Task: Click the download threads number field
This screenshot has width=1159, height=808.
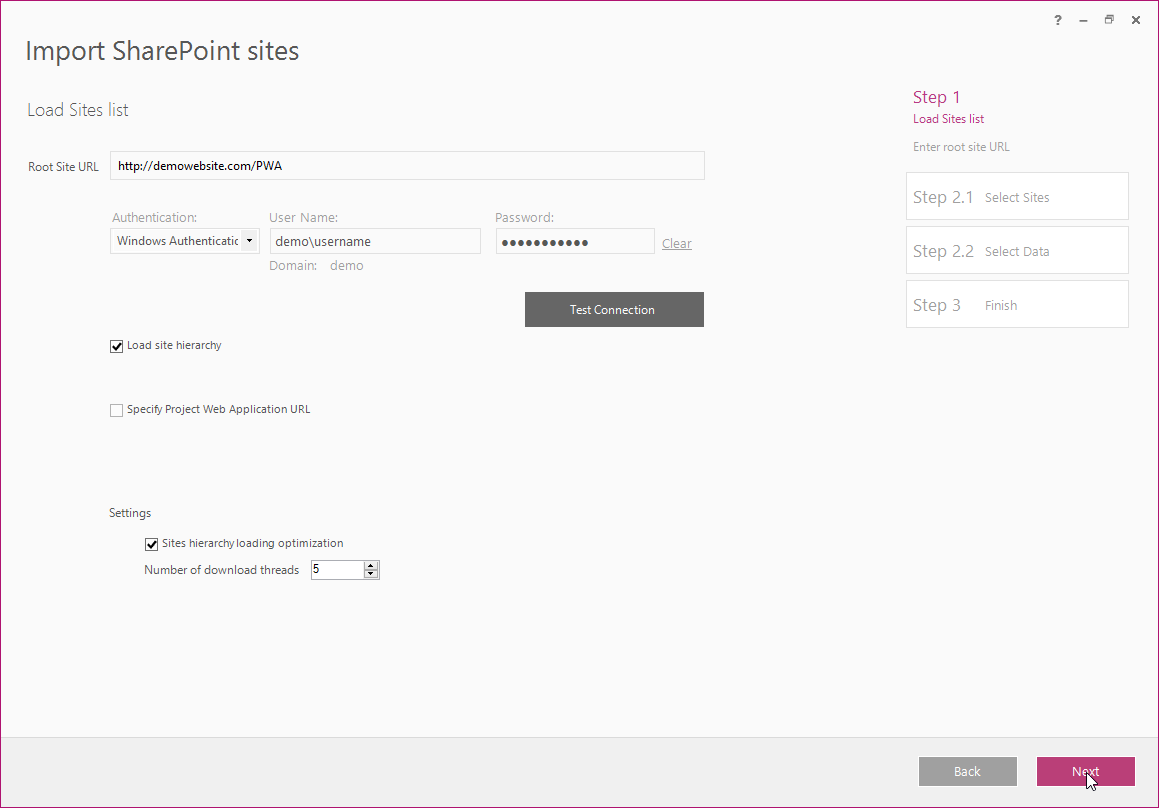Action: [x=337, y=569]
